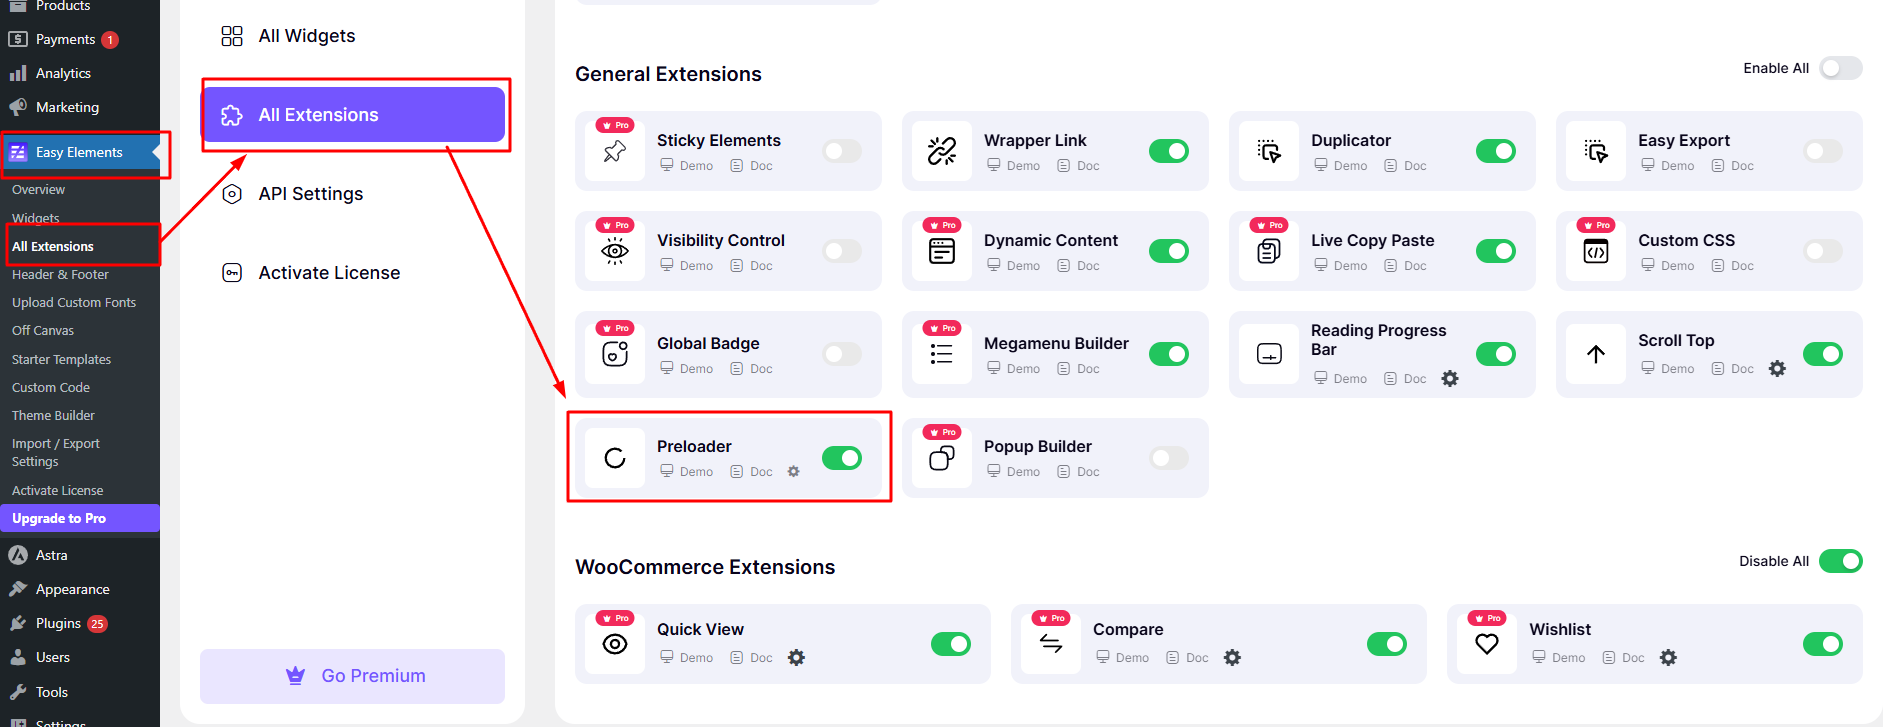Click the Scroll Top arrow icon

tap(1596, 354)
